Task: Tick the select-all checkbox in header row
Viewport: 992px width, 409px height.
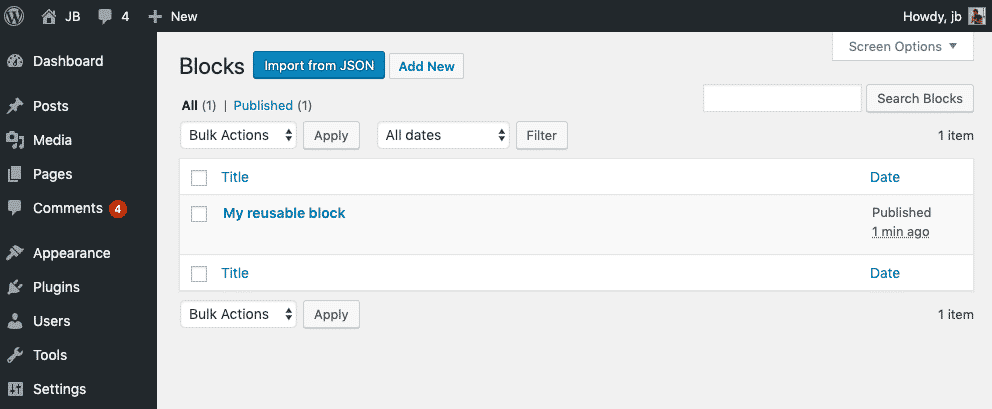Action: tap(199, 178)
